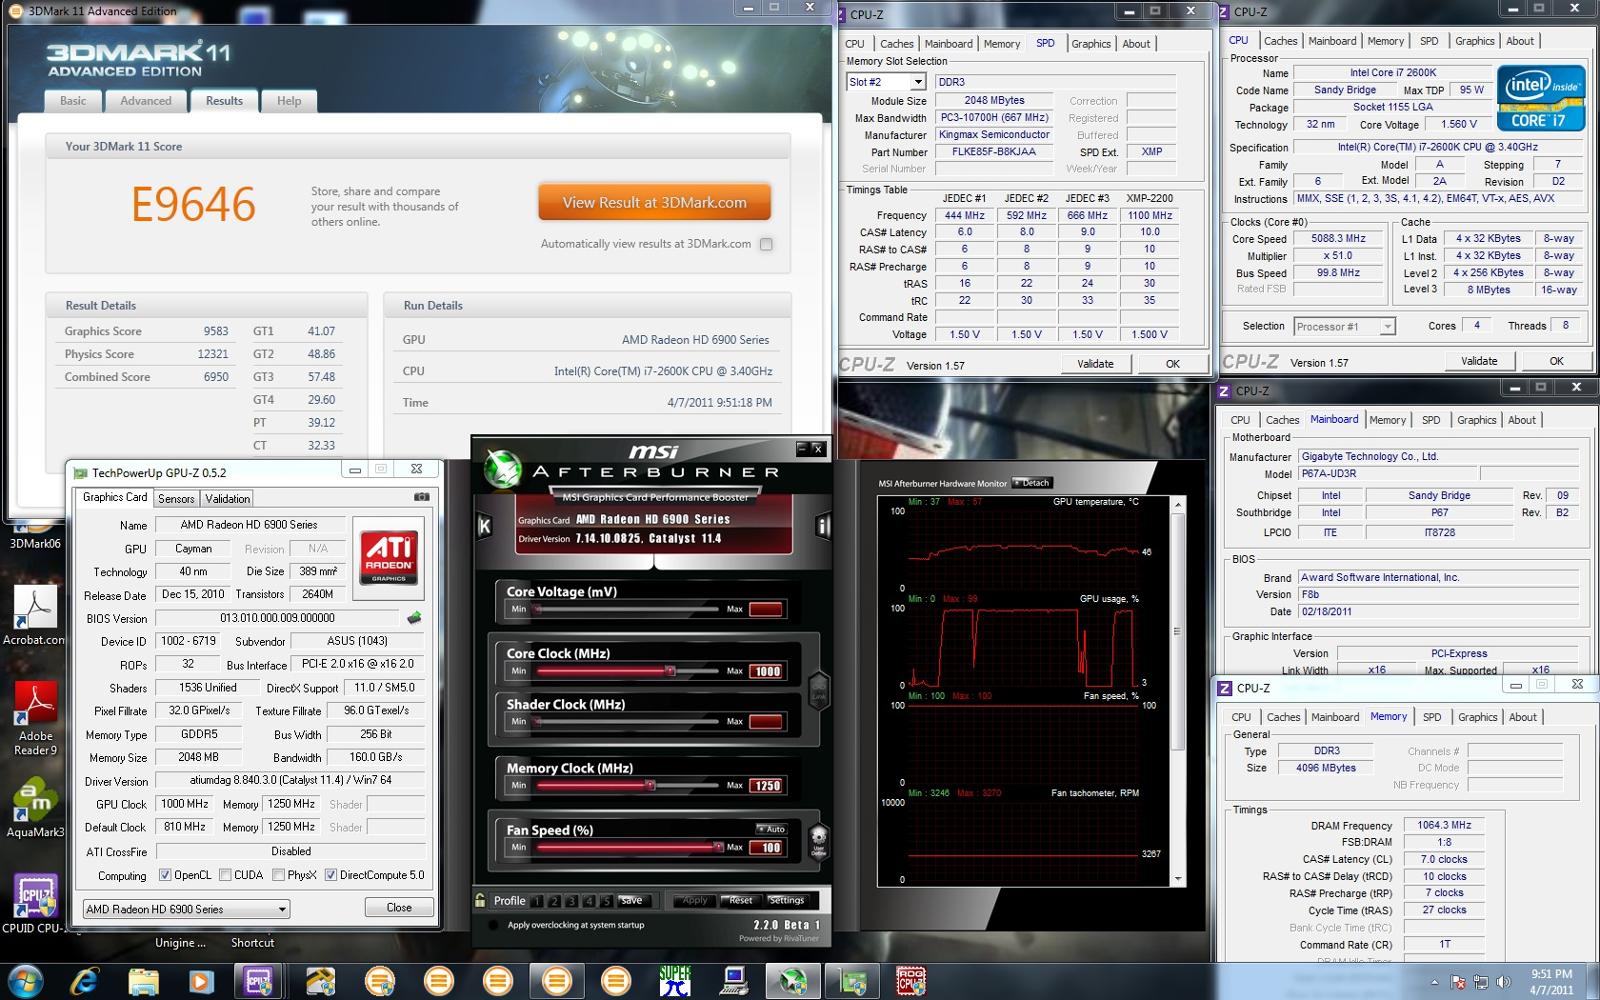Screen dimensions: 1600x1000
Task: Switch to MSI Afterburner taskbar icon
Action: pyautogui.click(x=793, y=981)
